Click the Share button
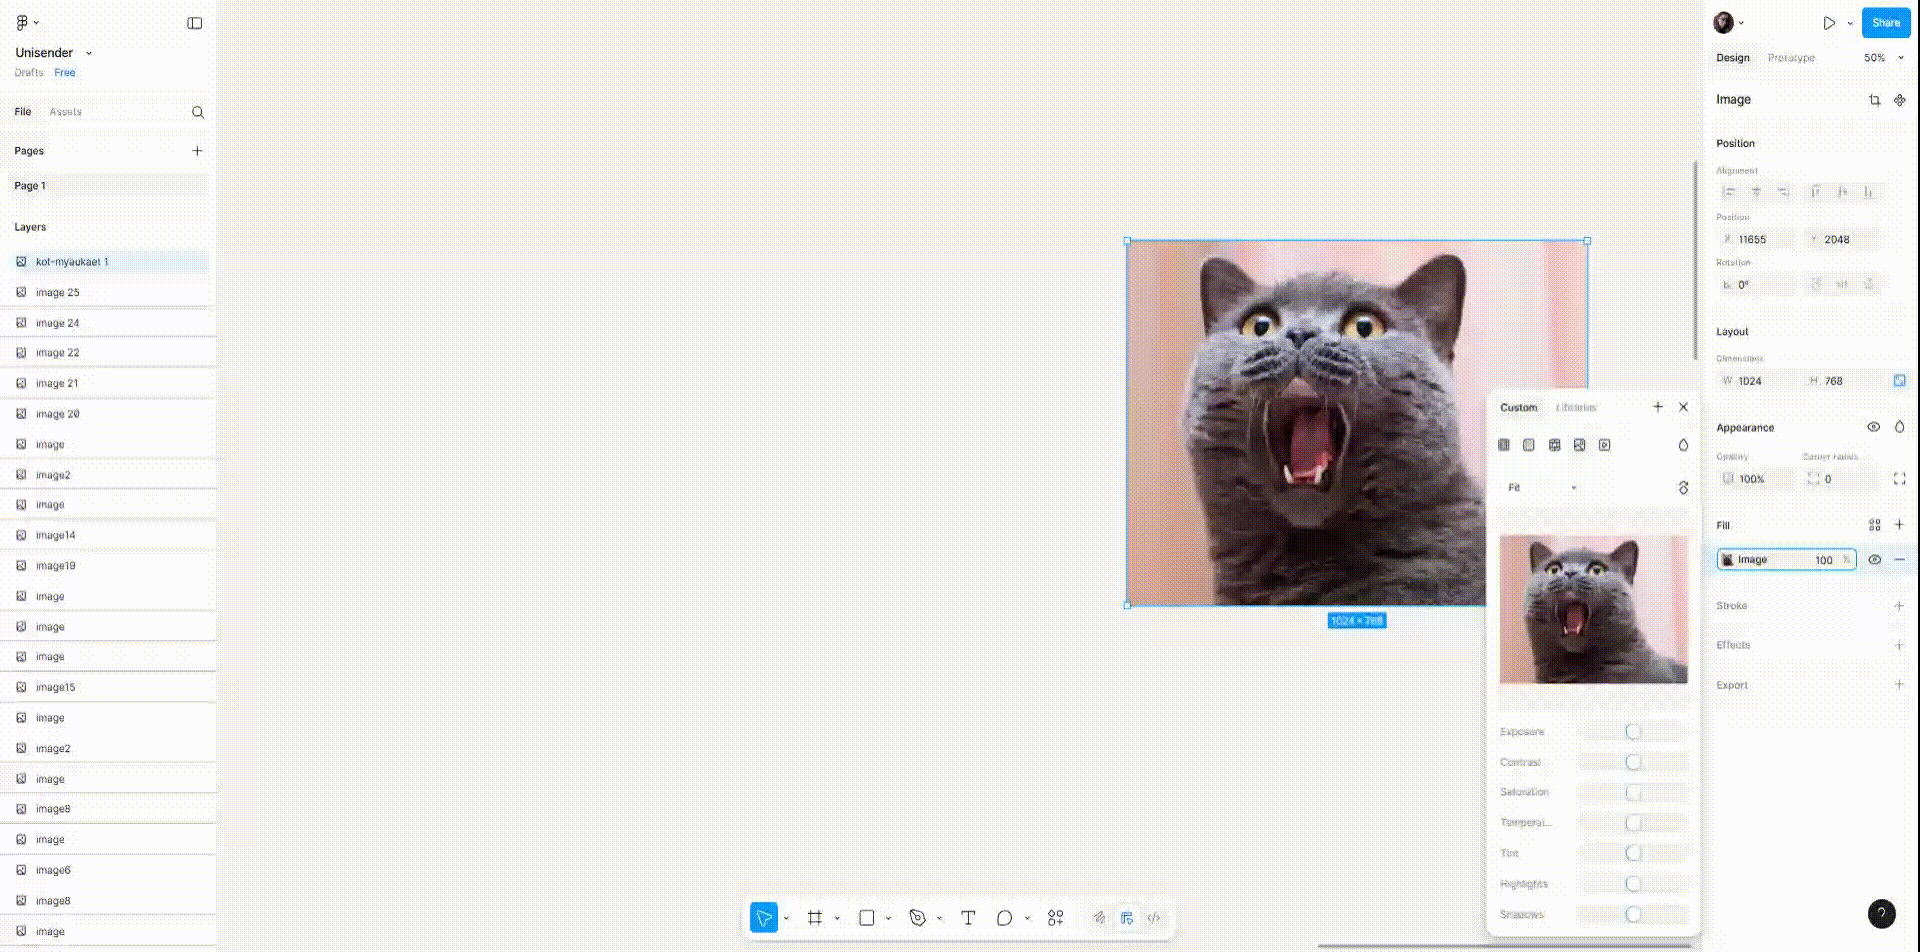Image resolution: width=1920 pixels, height=952 pixels. point(1885,23)
